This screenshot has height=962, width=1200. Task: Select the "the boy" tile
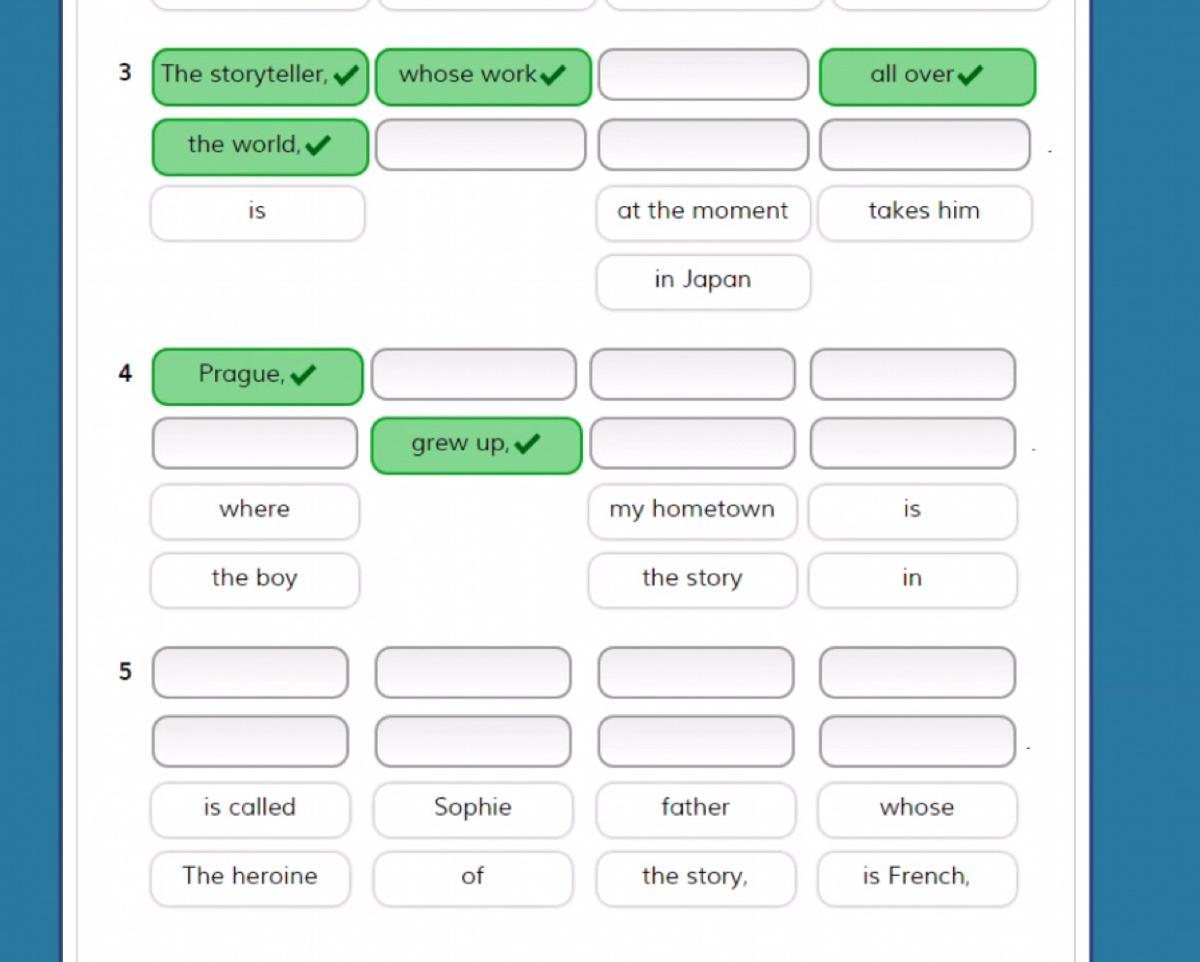pos(254,579)
